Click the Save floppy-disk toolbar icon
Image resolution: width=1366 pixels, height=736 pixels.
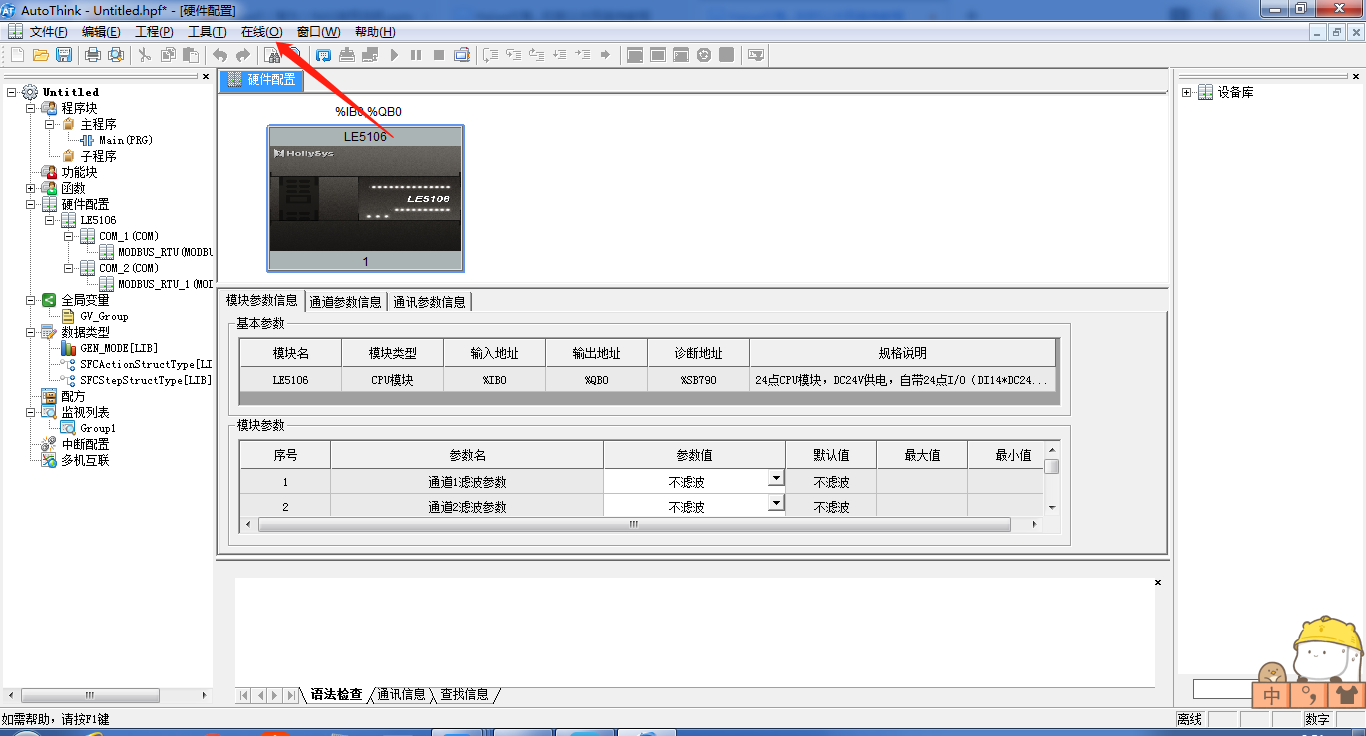63,55
